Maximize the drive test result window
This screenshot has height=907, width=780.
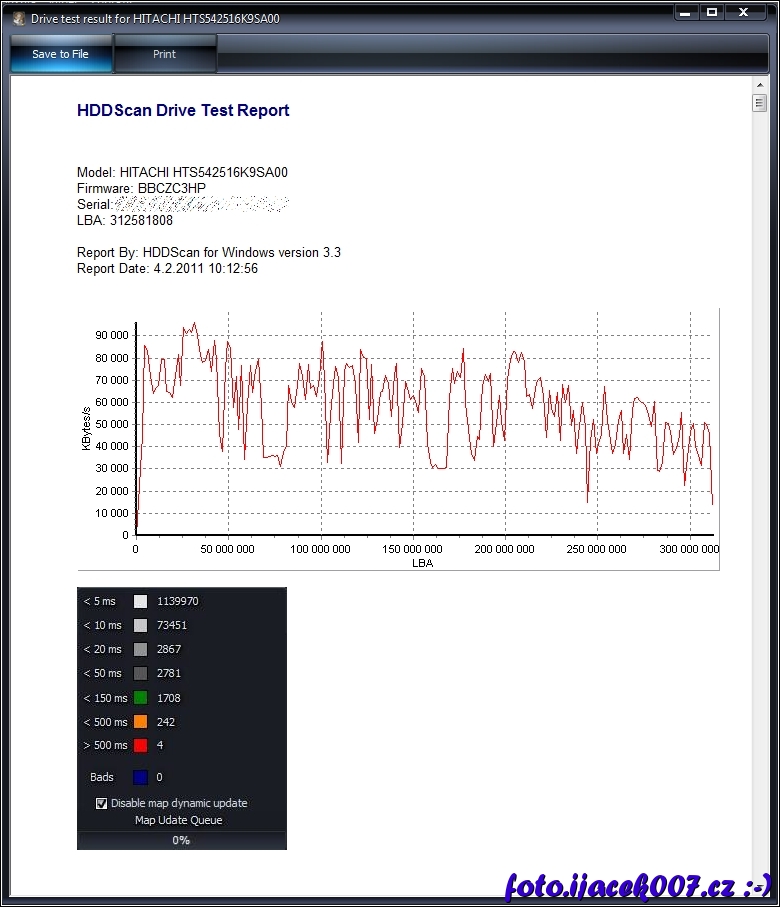click(x=712, y=12)
